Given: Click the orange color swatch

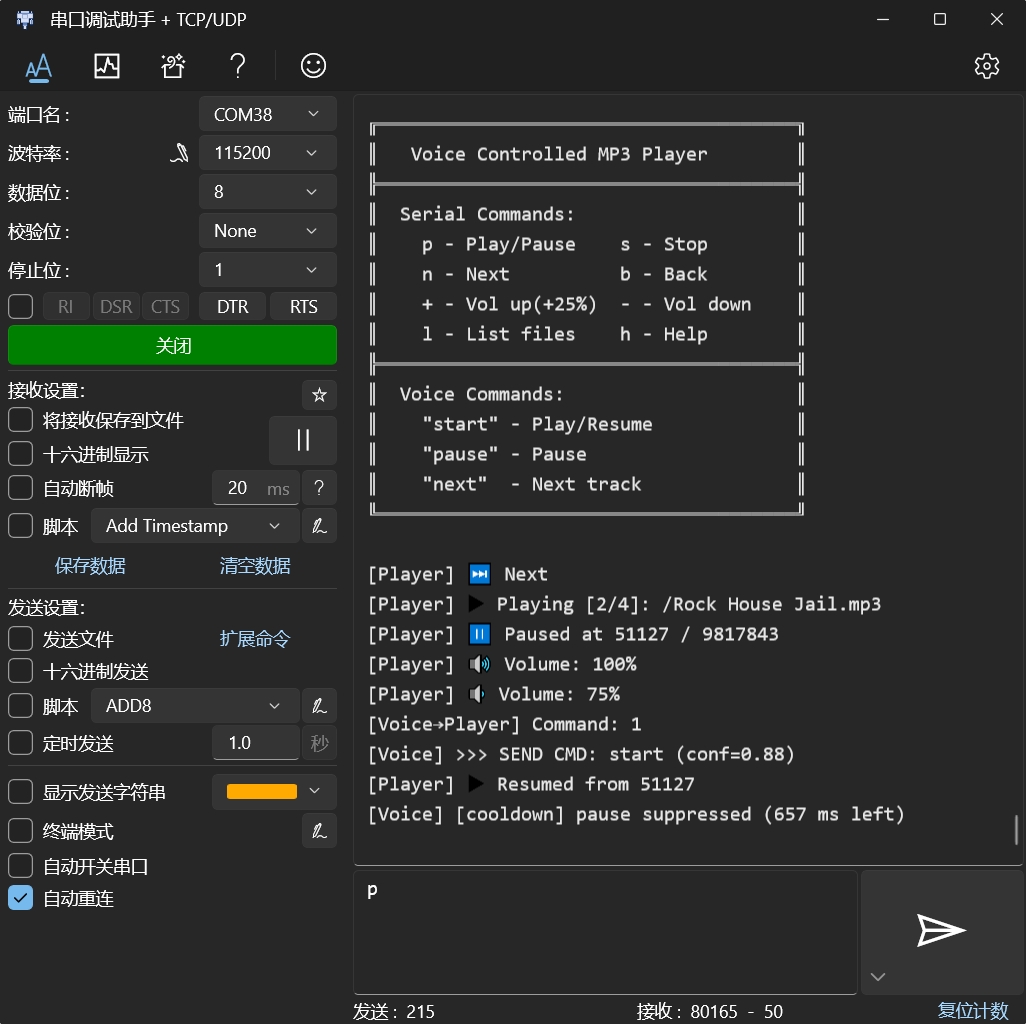Looking at the screenshot, I should click(262, 792).
